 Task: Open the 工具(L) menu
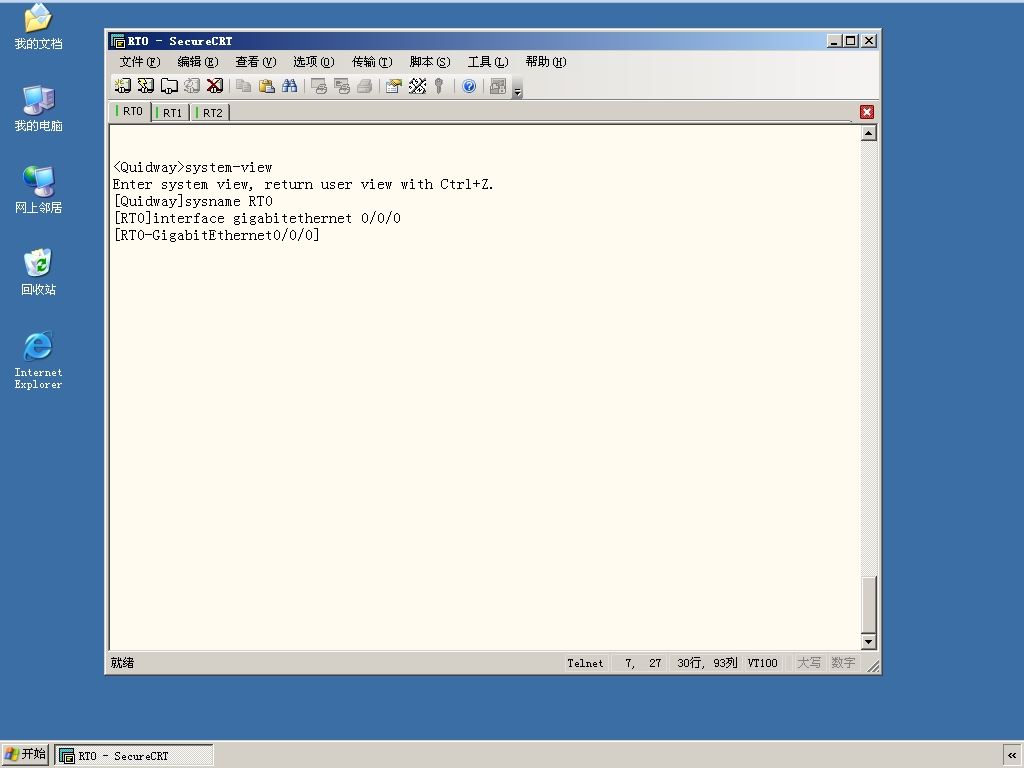488,61
